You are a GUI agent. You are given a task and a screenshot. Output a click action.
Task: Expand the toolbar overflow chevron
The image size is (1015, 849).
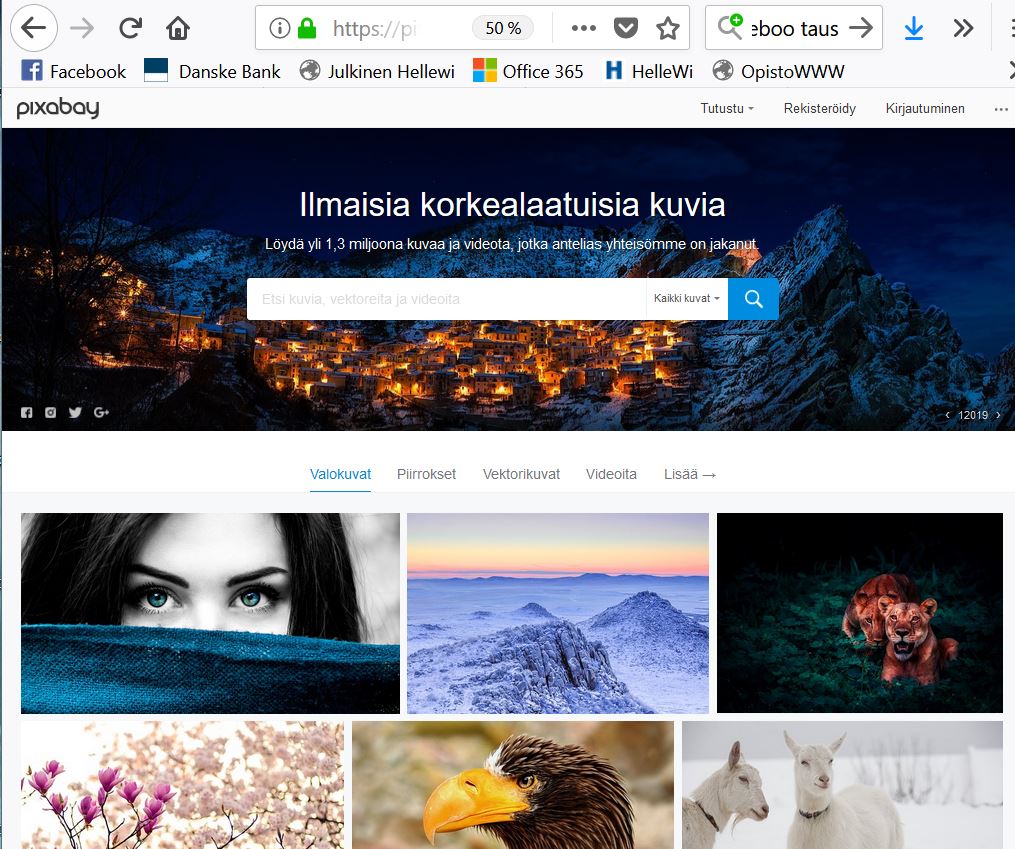coord(963,28)
